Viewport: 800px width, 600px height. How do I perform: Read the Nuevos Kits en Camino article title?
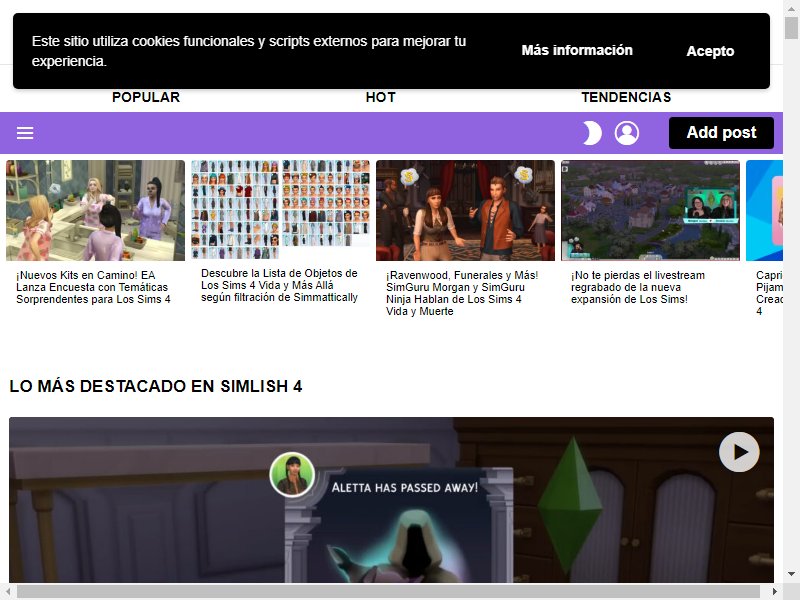coord(93,287)
